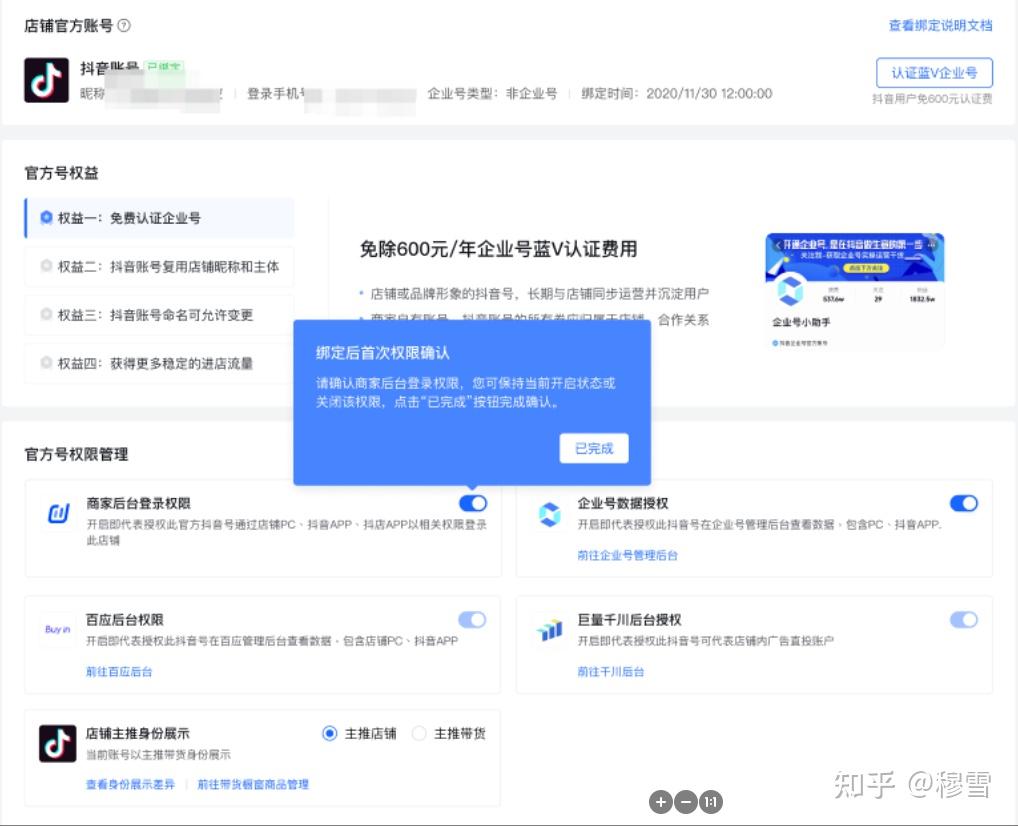The width and height of the screenshot is (1018, 826).
Task: Toggle 巨量千川后台授权 switch
Action: coord(963,620)
